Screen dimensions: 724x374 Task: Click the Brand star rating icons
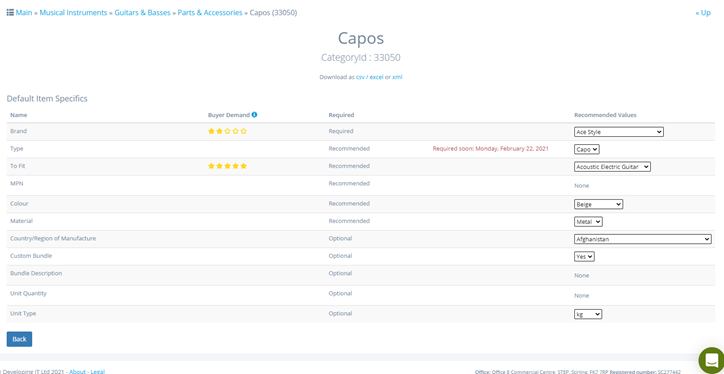tap(228, 132)
